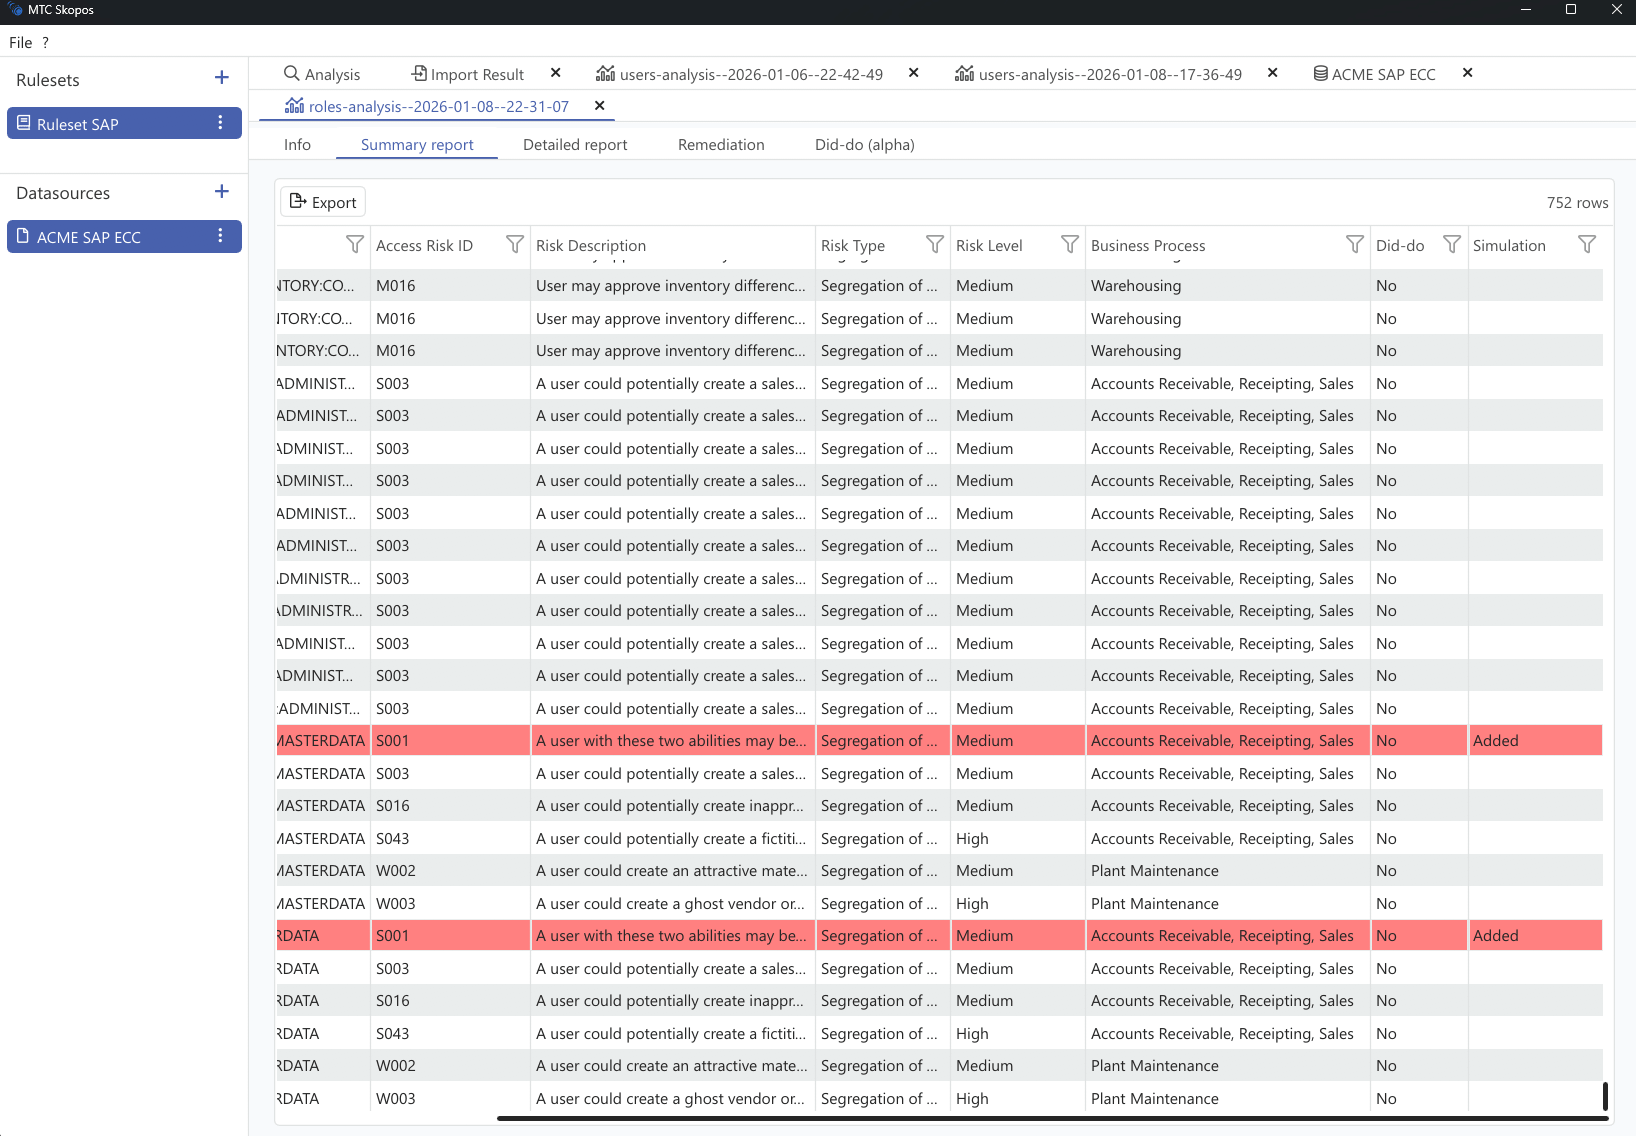Click the Export button
The image size is (1636, 1136).
(323, 202)
